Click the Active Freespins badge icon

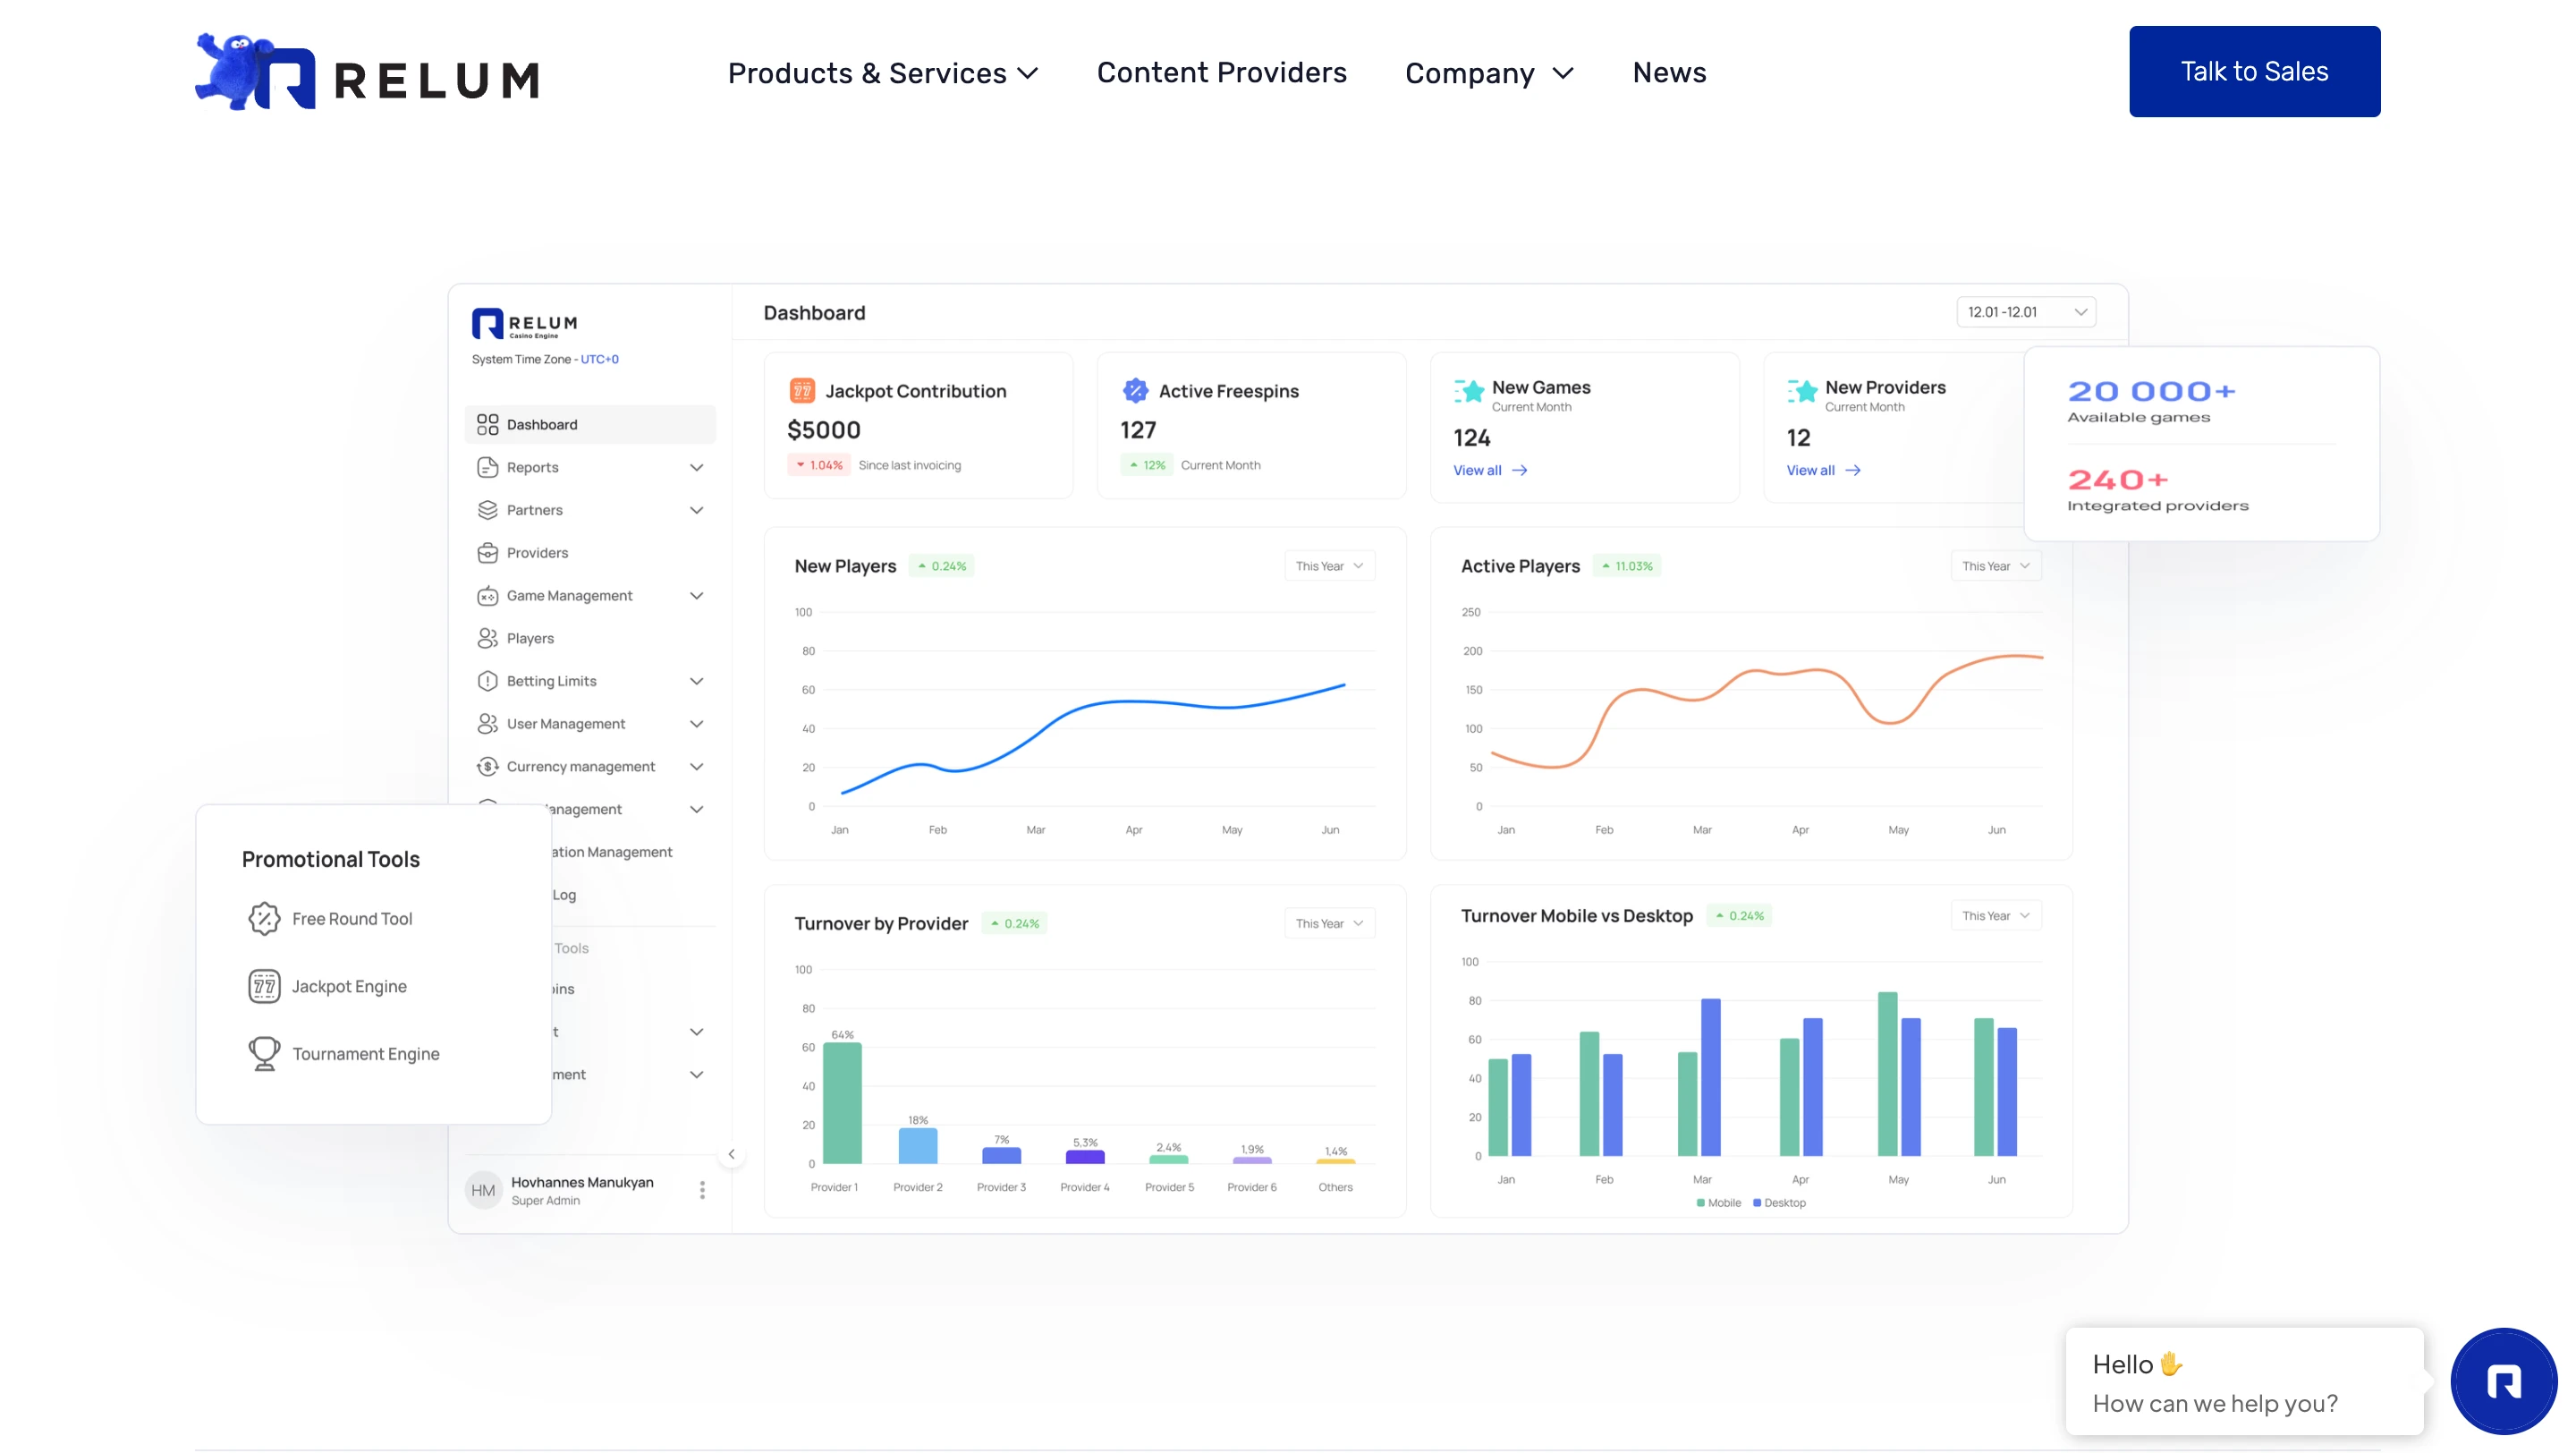[1135, 390]
